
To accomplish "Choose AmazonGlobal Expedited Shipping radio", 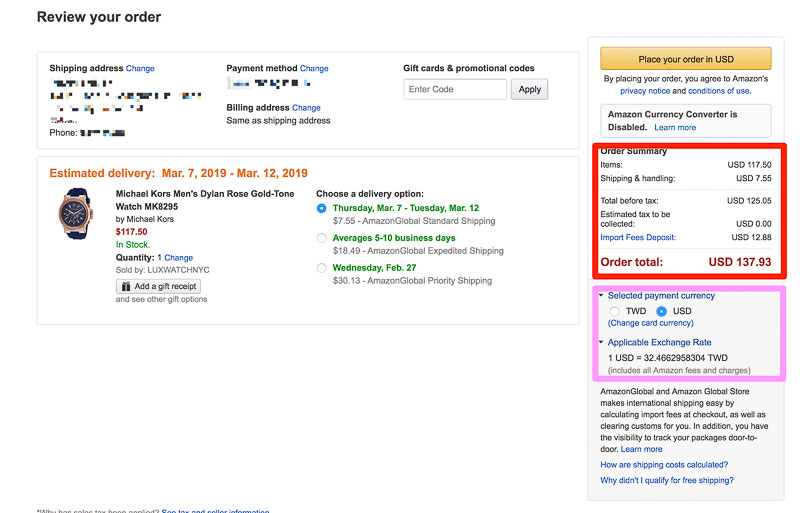I will pos(321,238).
